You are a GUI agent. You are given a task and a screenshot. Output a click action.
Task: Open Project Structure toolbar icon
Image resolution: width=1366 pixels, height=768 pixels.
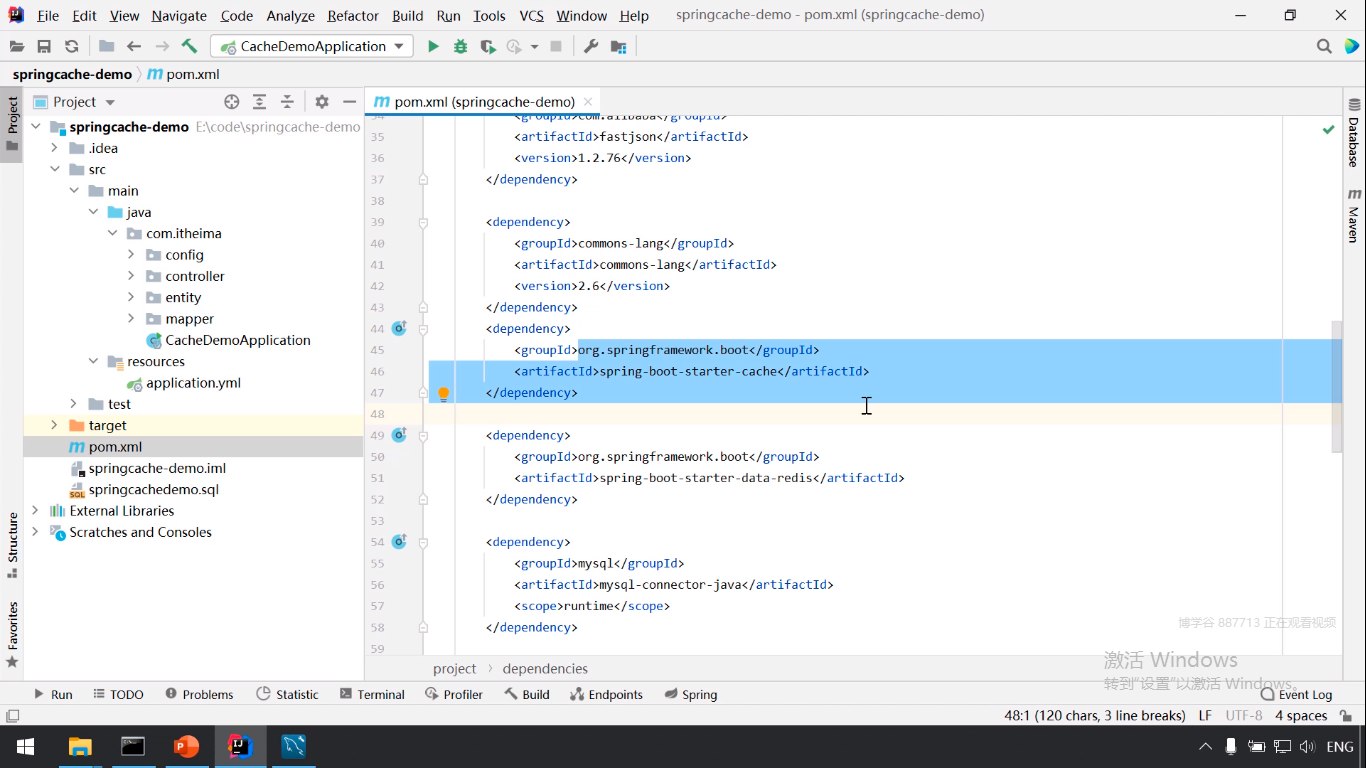tap(618, 46)
